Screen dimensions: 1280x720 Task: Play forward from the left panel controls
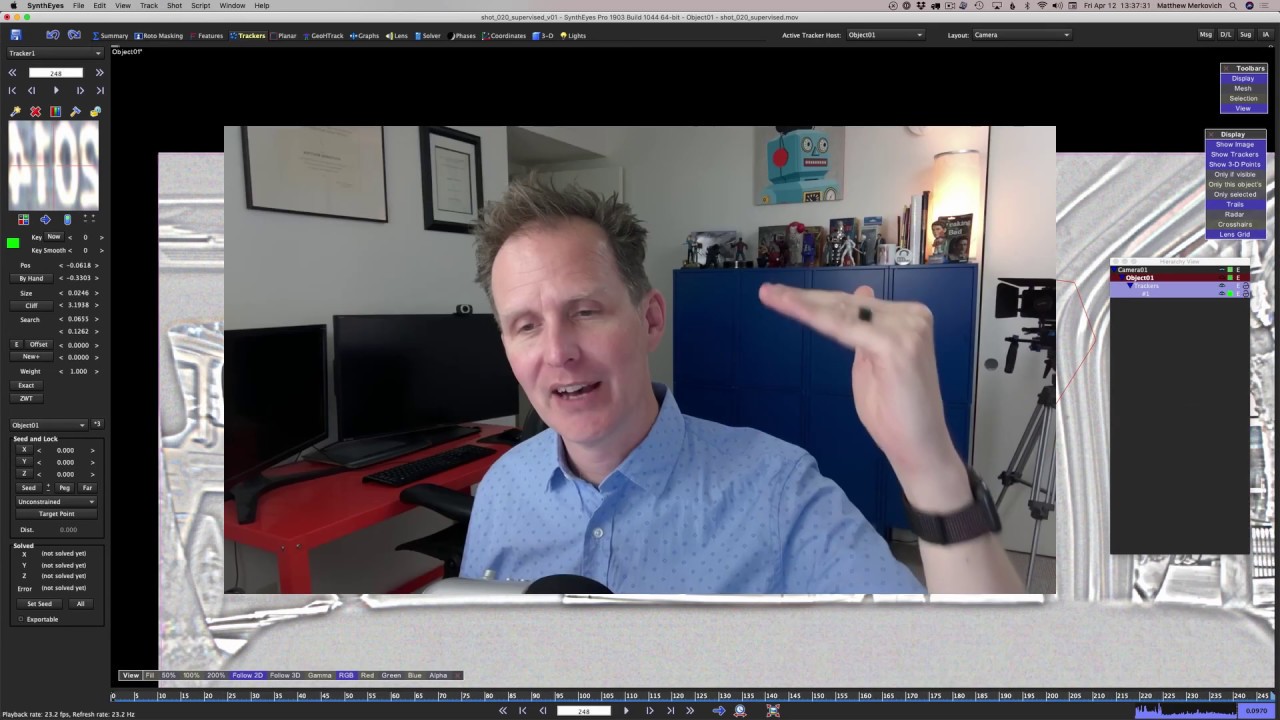coord(56,90)
